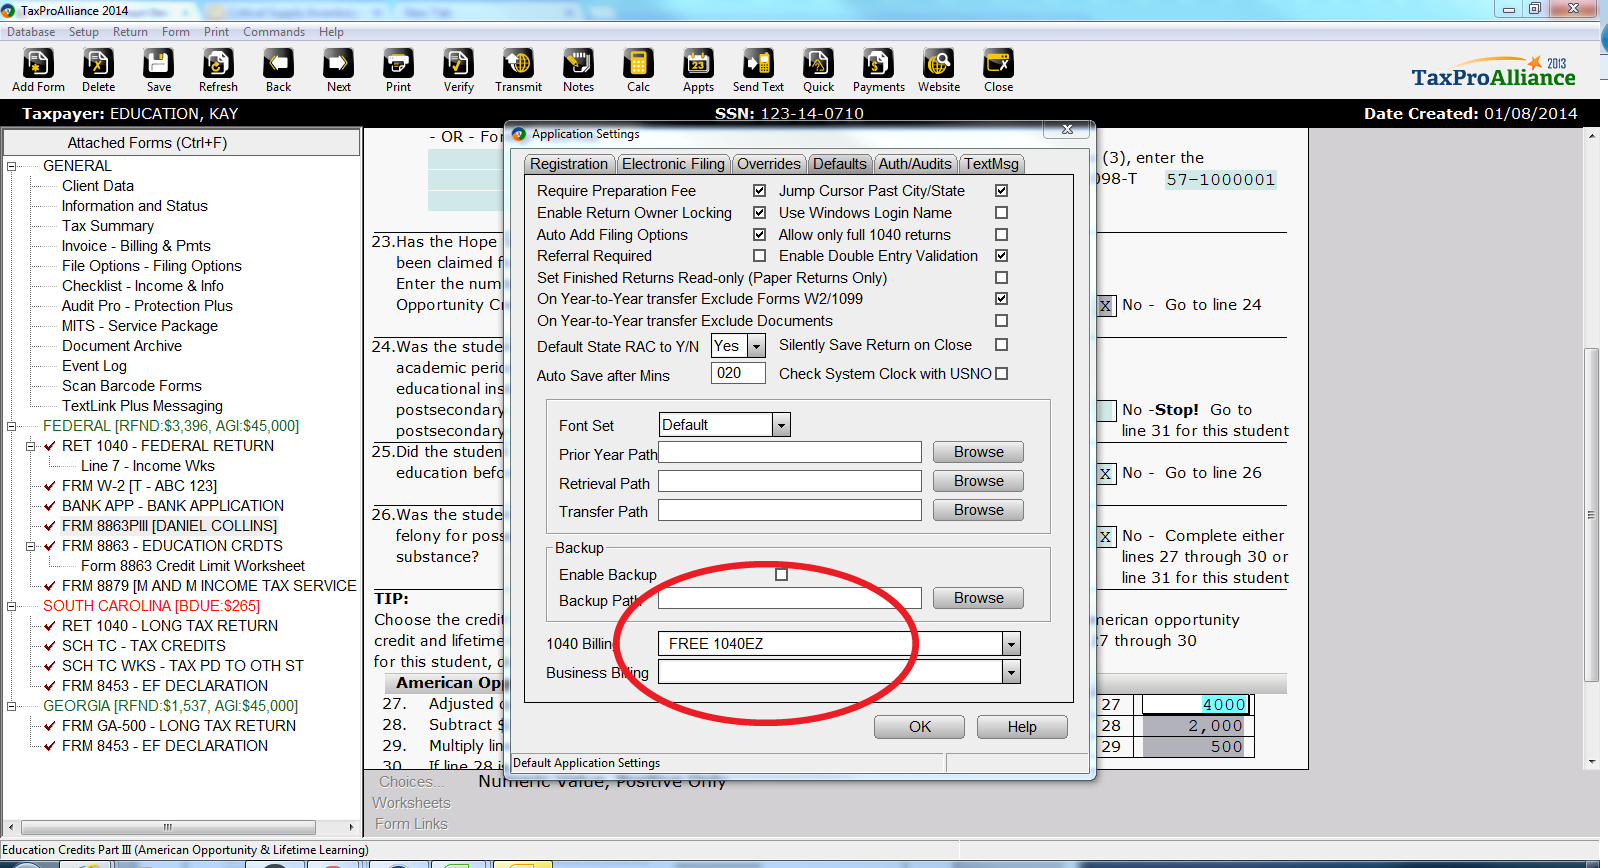Select Tax Summary in forms tree
The height and width of the screenshot is (868, 1608).
[107, 226]
